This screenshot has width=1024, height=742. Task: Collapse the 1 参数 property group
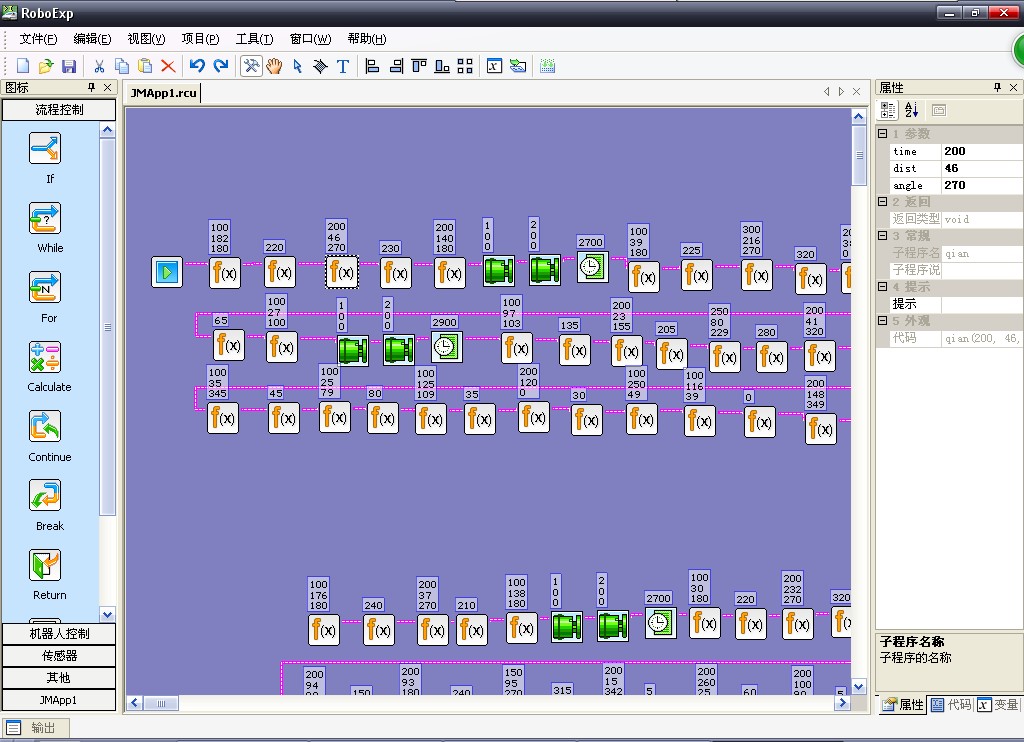point(883,133)
